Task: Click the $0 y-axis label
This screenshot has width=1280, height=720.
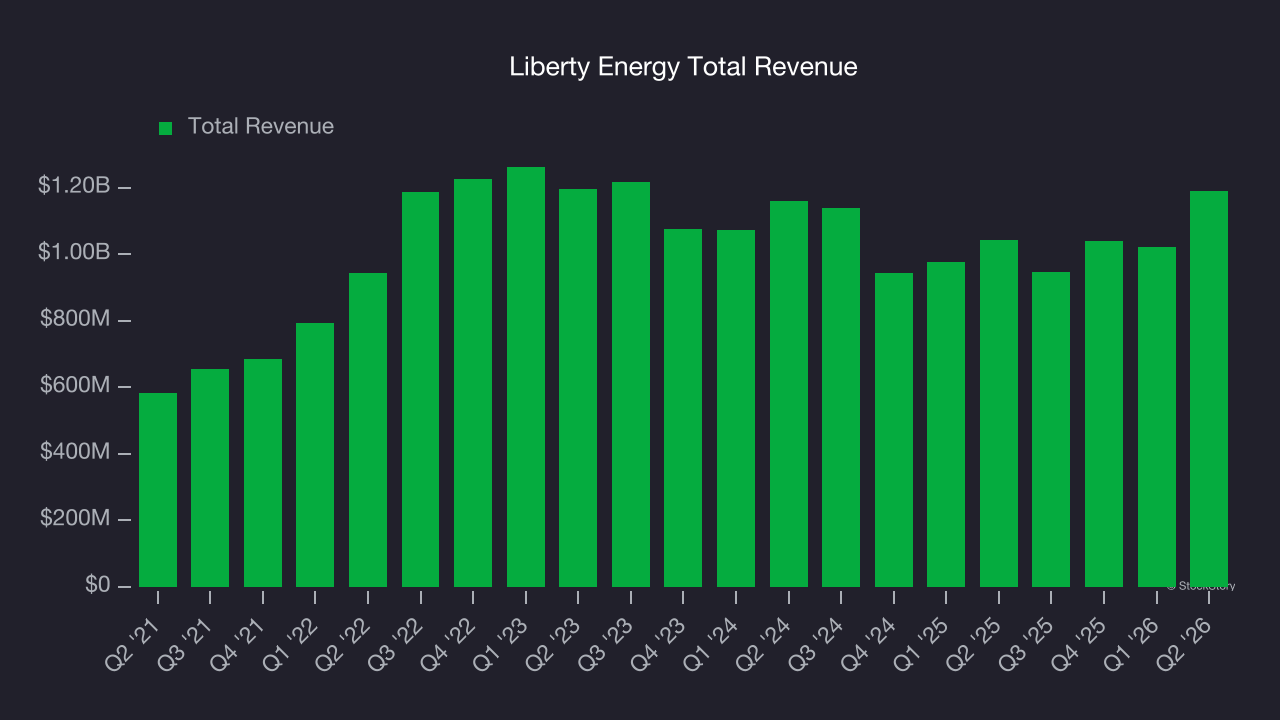Action: [96, 585]
